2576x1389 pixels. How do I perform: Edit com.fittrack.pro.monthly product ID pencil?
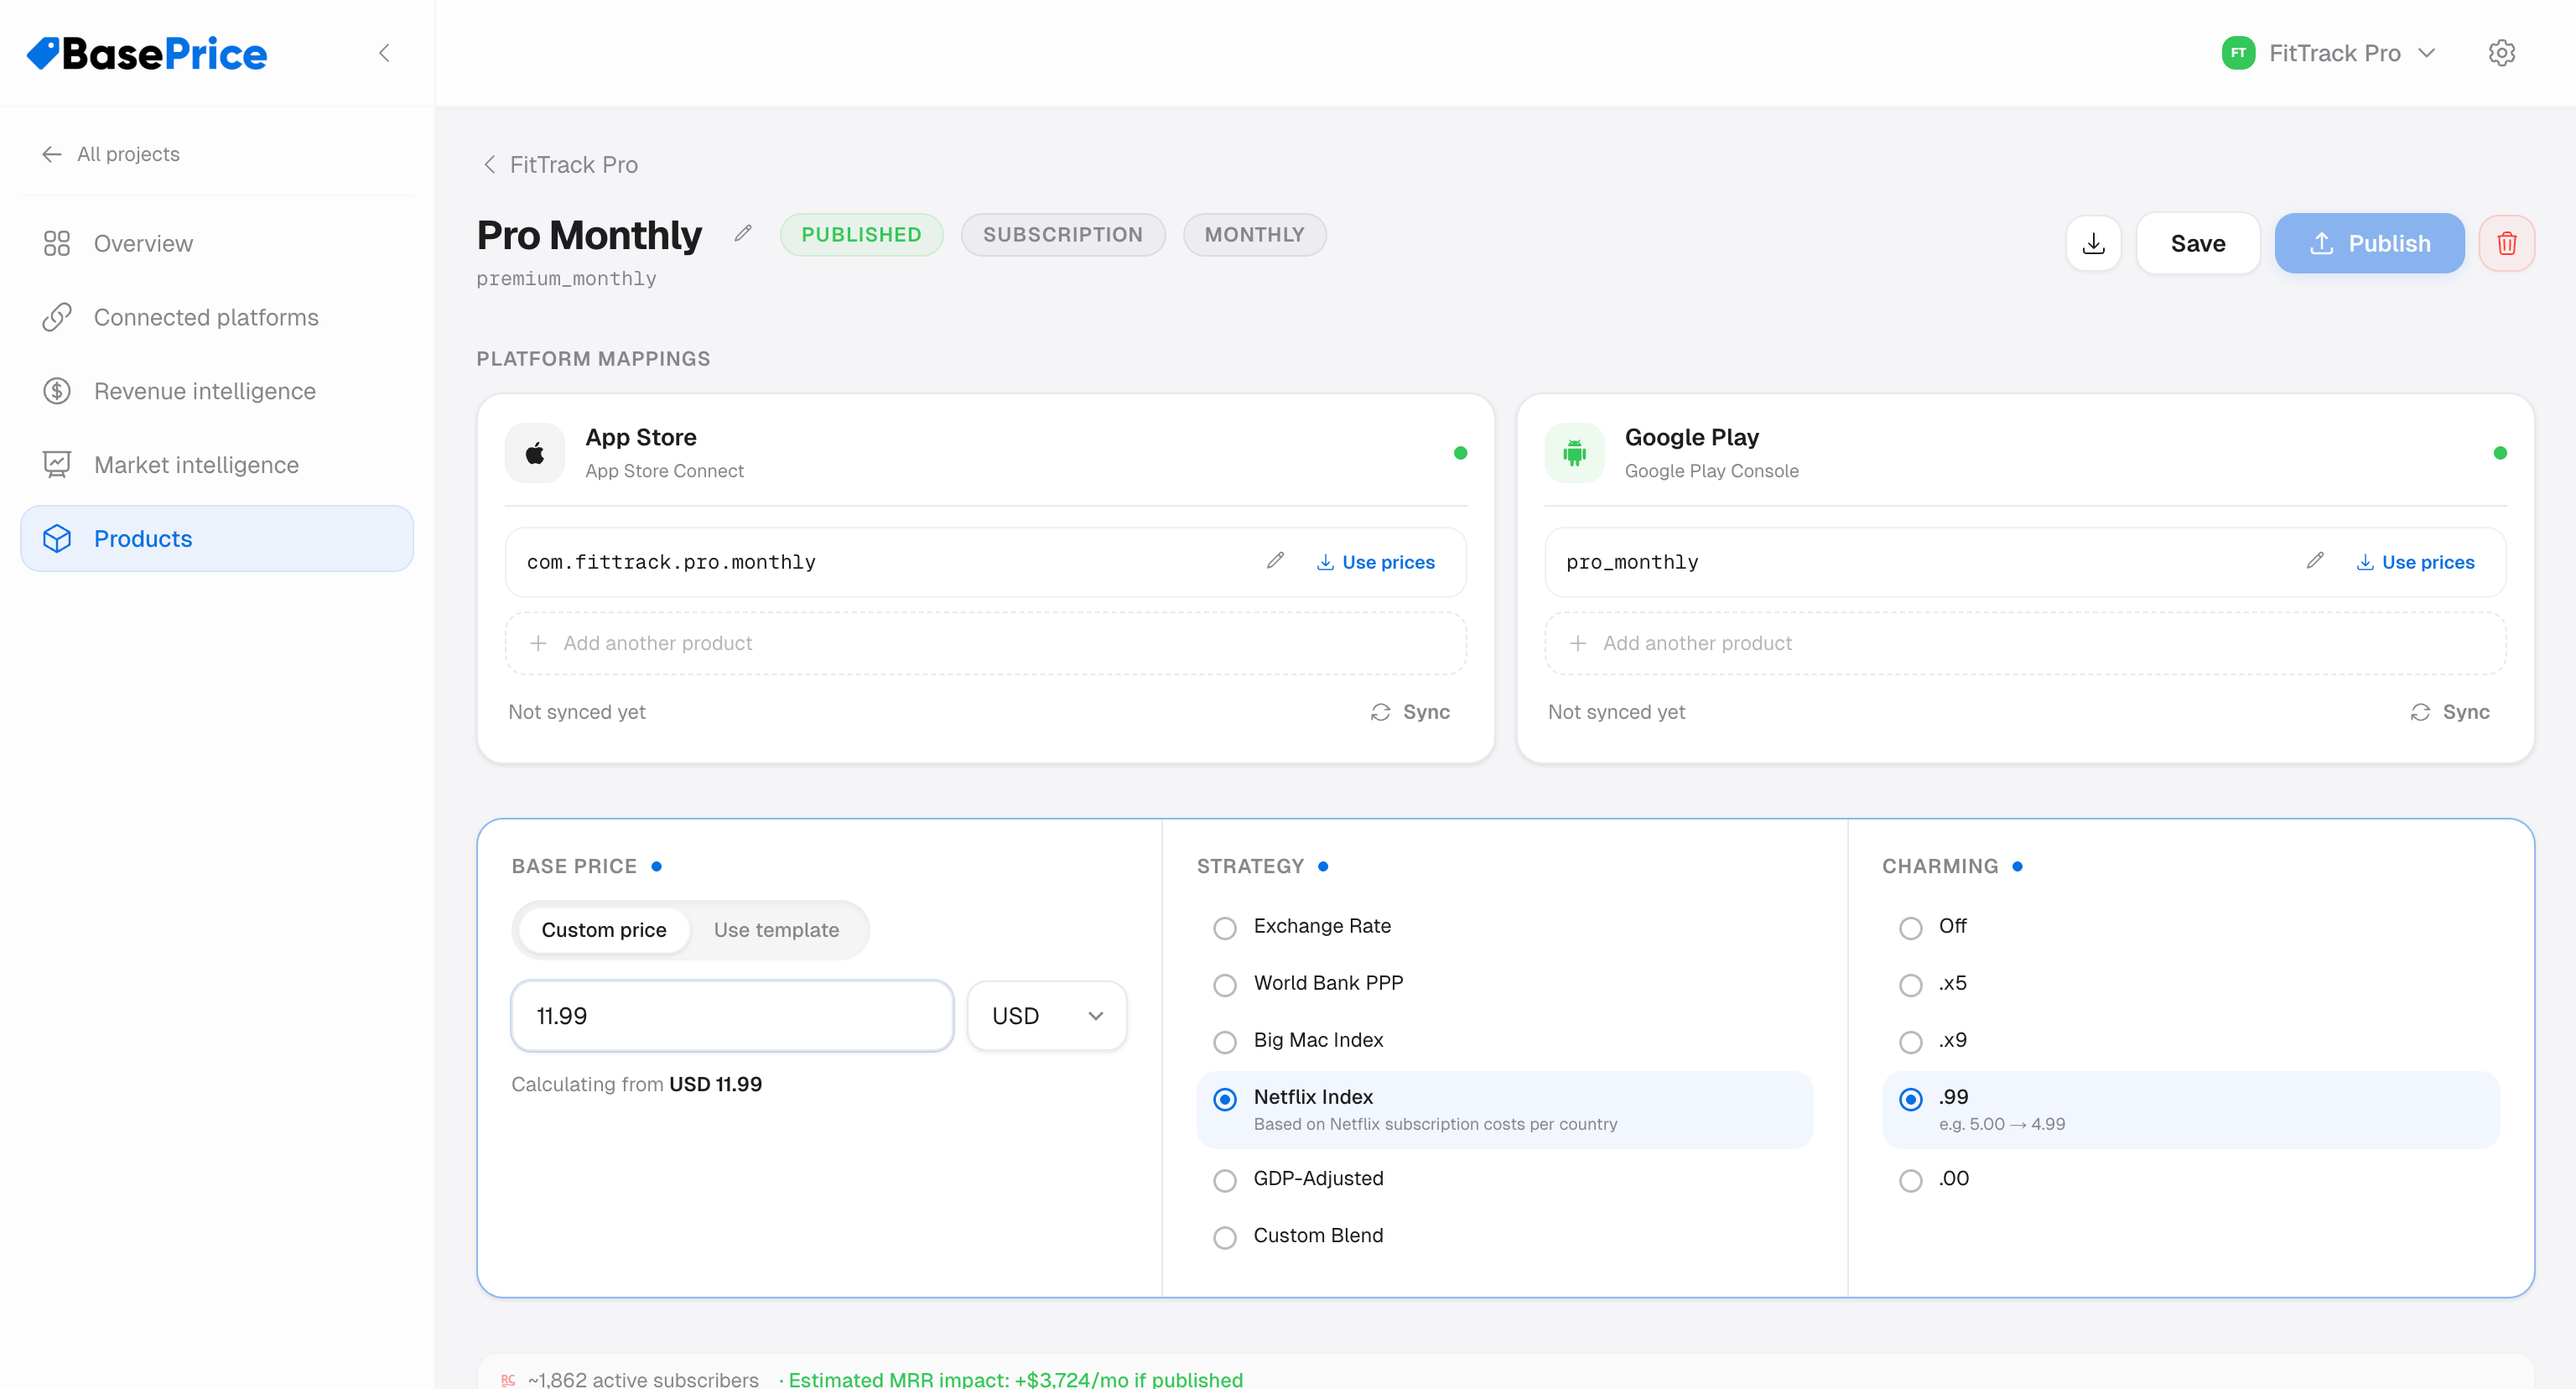pos(1275,561)
